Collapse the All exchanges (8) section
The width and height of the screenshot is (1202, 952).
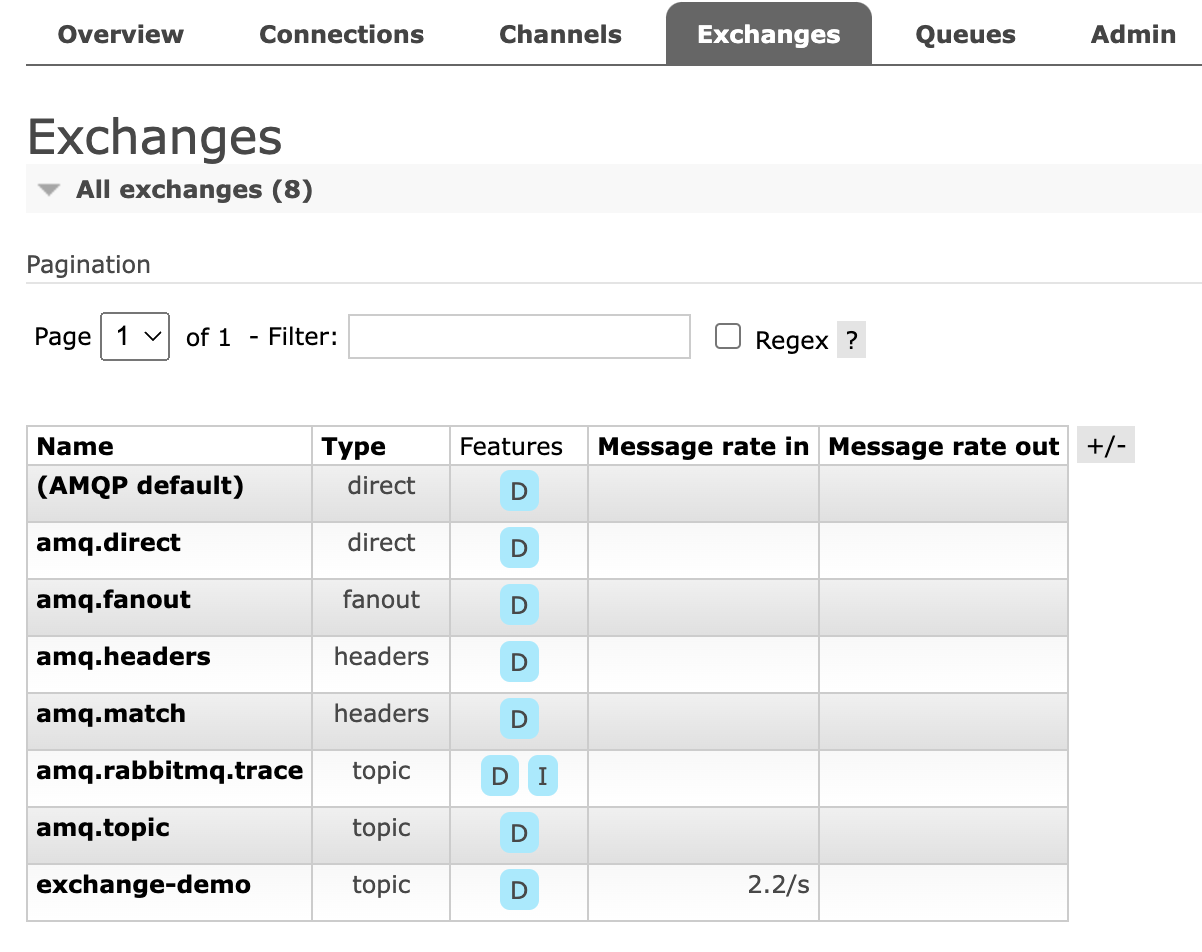[48, 189]
